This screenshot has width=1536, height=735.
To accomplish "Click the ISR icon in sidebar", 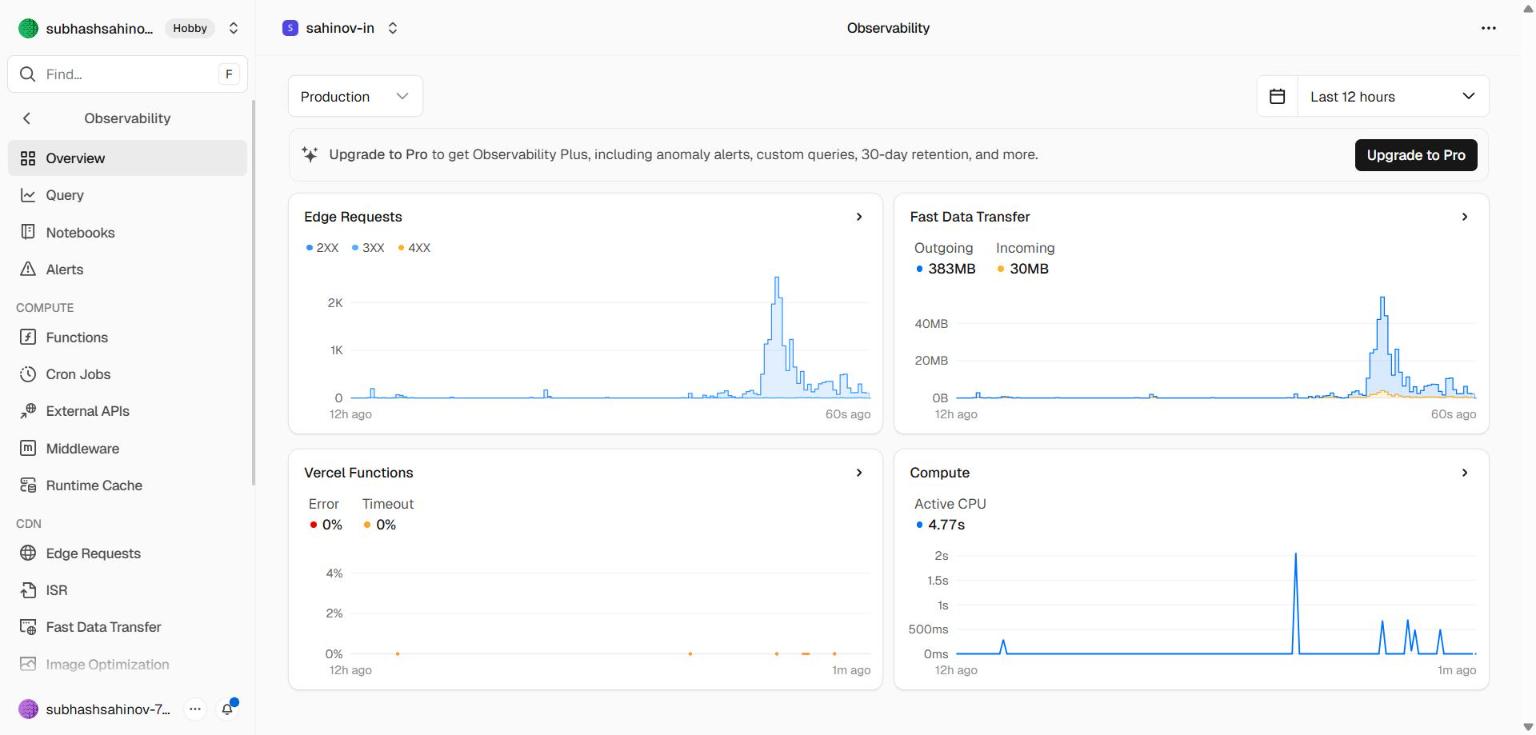I will tap(28, 590).
